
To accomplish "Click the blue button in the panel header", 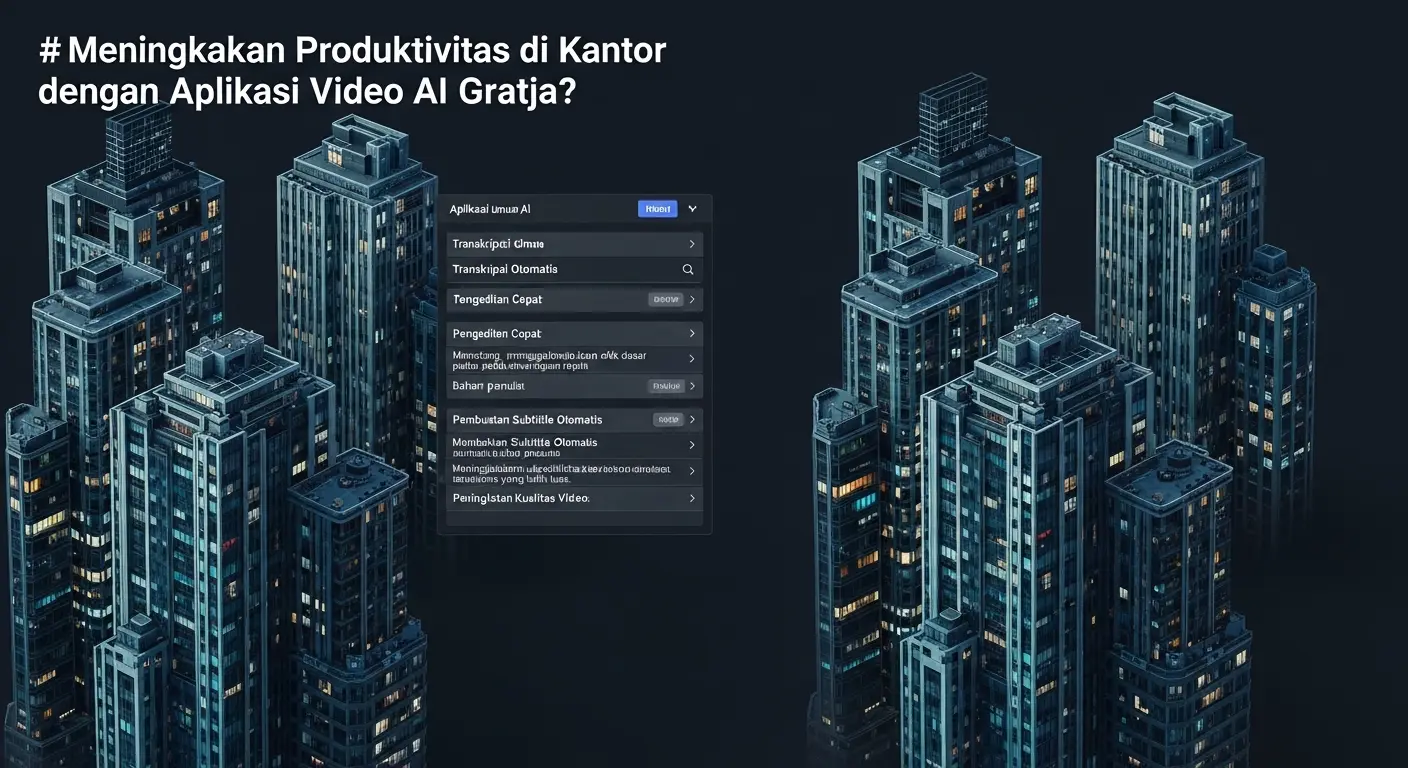I will [x=657, y=208].
